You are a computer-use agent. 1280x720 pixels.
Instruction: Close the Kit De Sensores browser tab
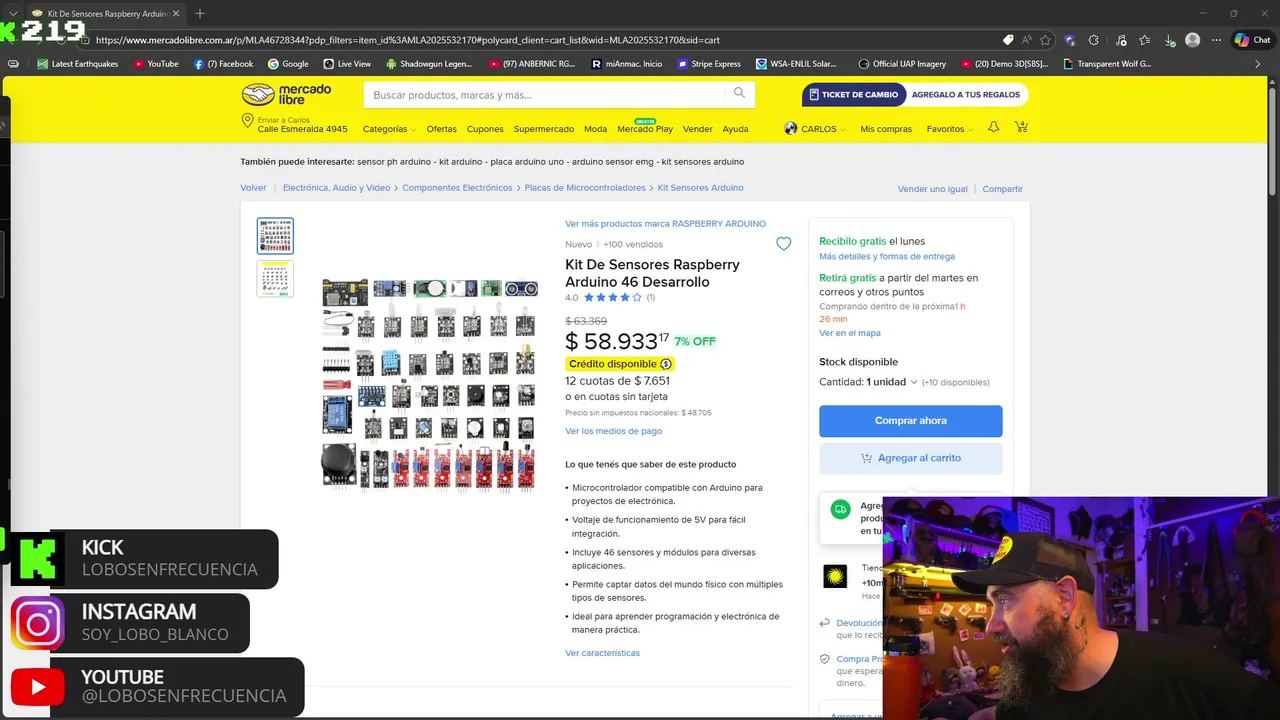click(176, 14)
